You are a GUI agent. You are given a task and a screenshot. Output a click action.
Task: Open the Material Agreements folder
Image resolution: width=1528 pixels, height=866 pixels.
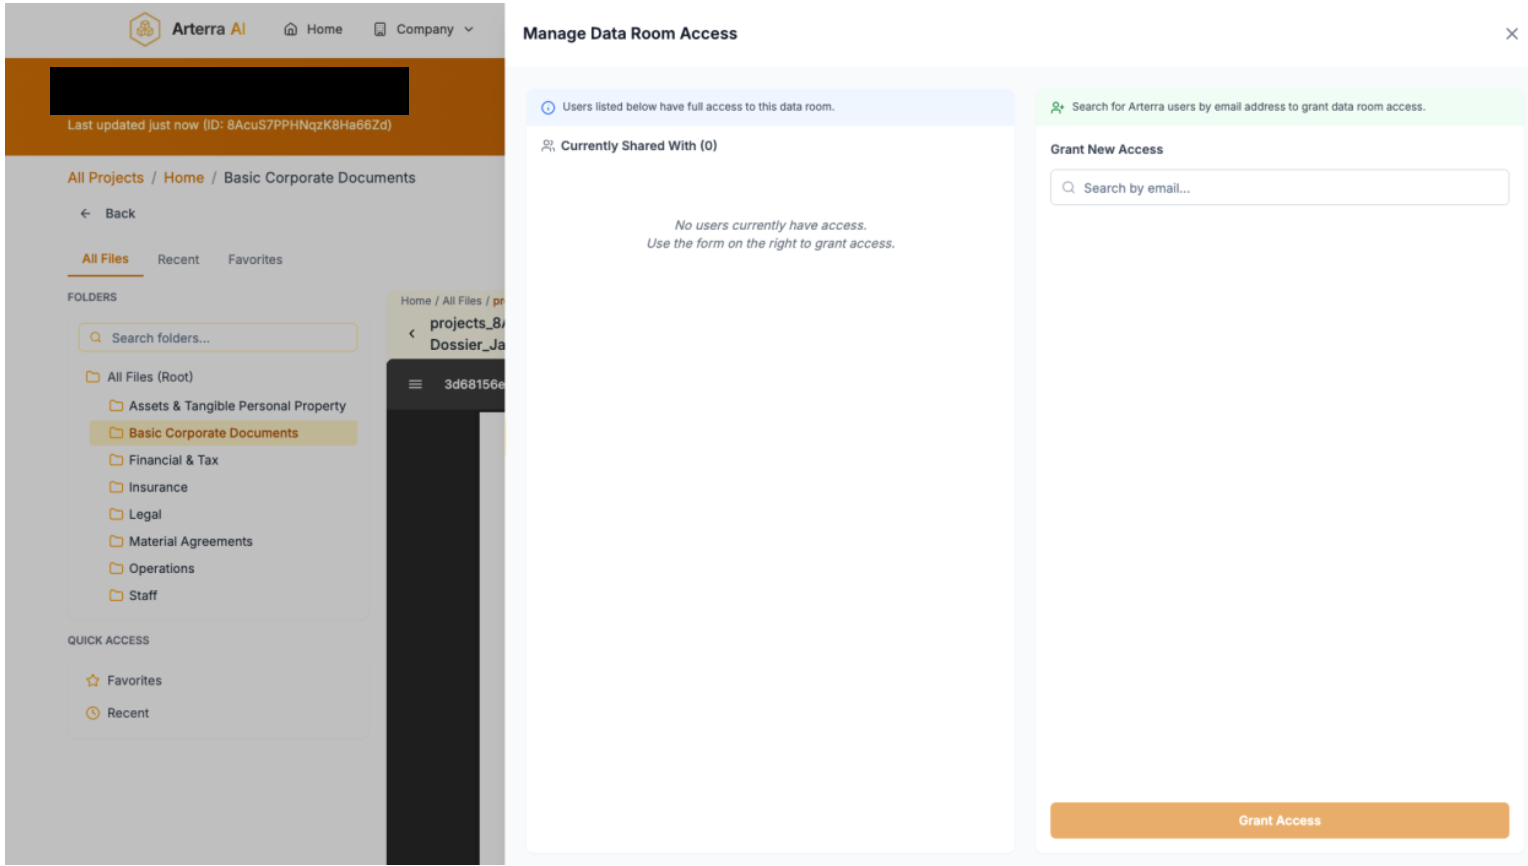coord(190,541)
